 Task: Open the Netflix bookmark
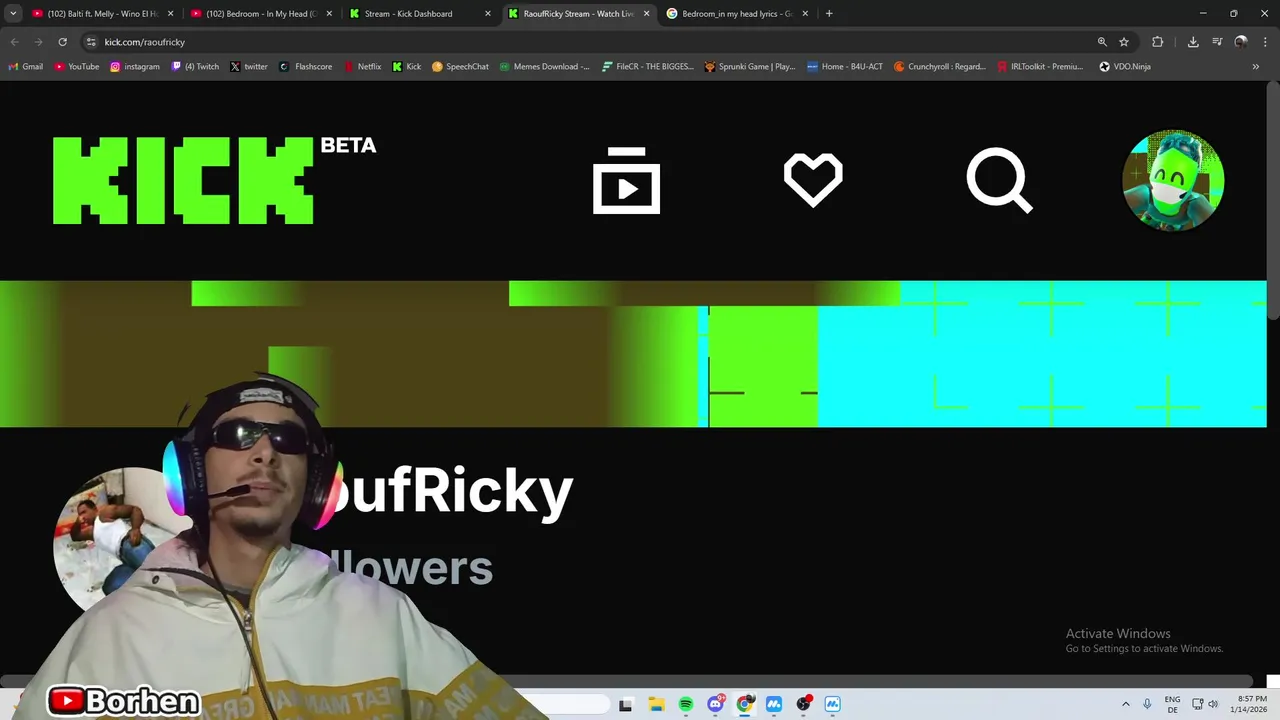362,66
